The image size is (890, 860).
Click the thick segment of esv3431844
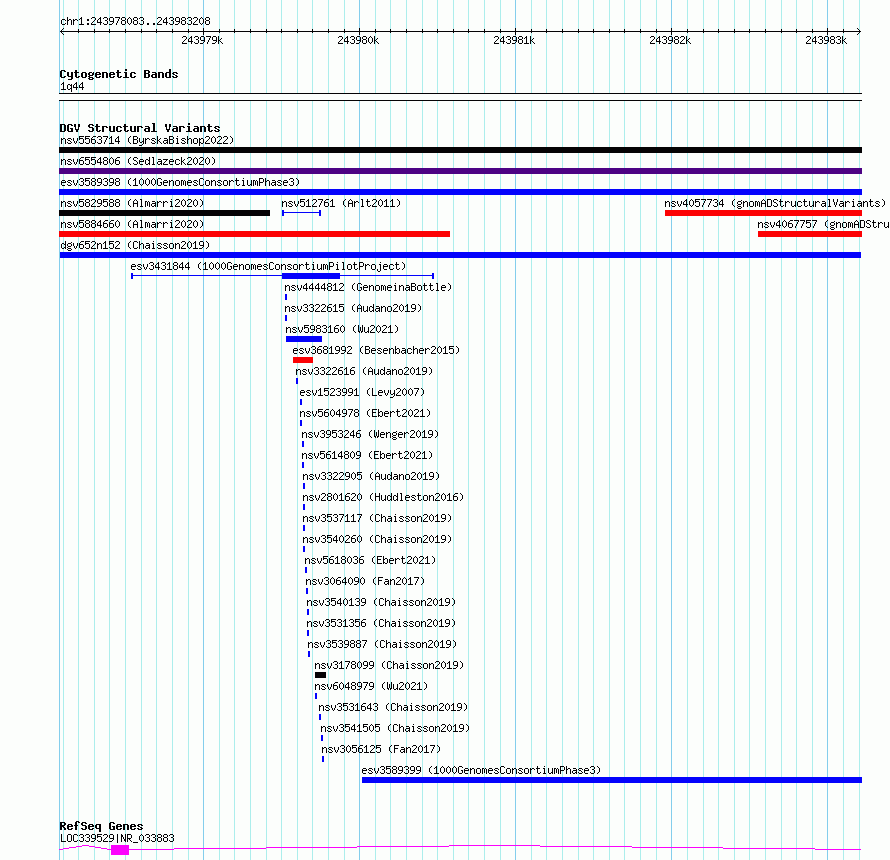point(310,276)
